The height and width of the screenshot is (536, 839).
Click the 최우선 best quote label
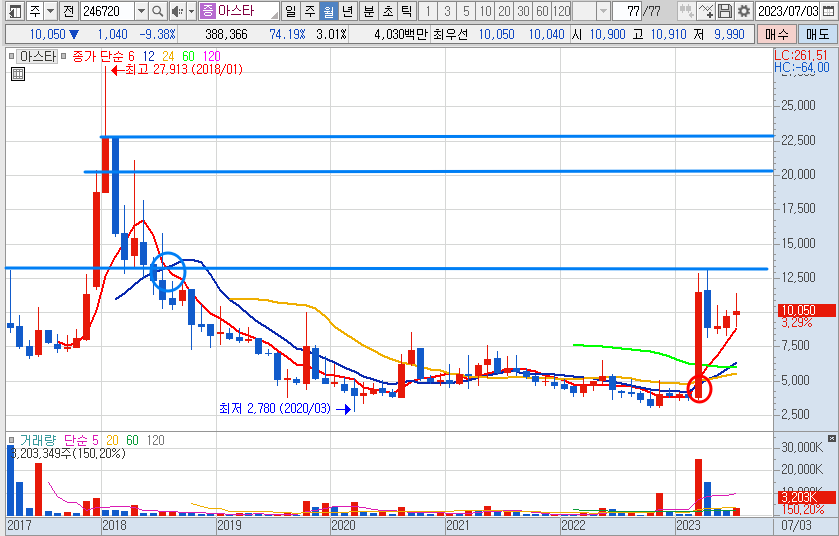click(x=451, y=35)
